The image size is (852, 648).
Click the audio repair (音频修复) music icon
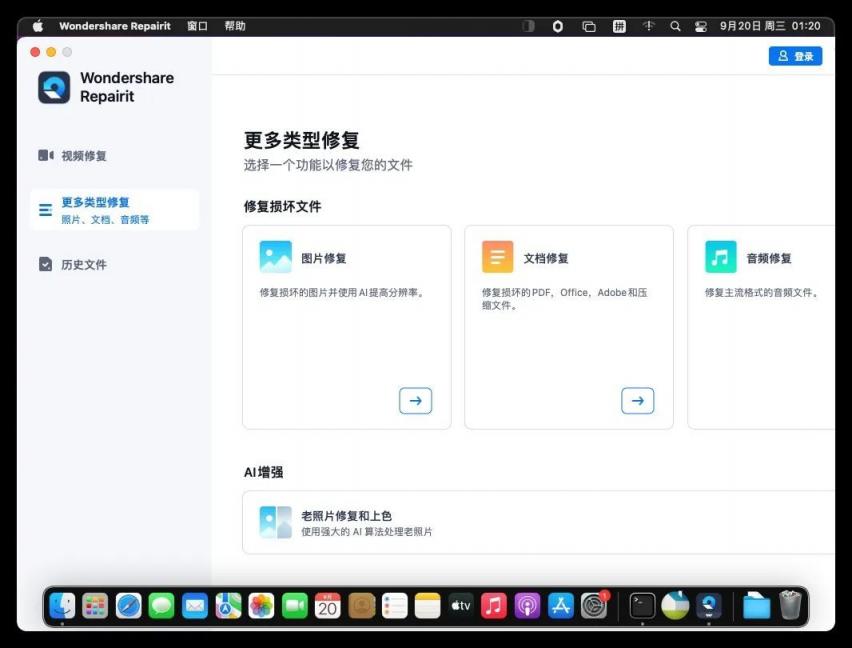720,257
